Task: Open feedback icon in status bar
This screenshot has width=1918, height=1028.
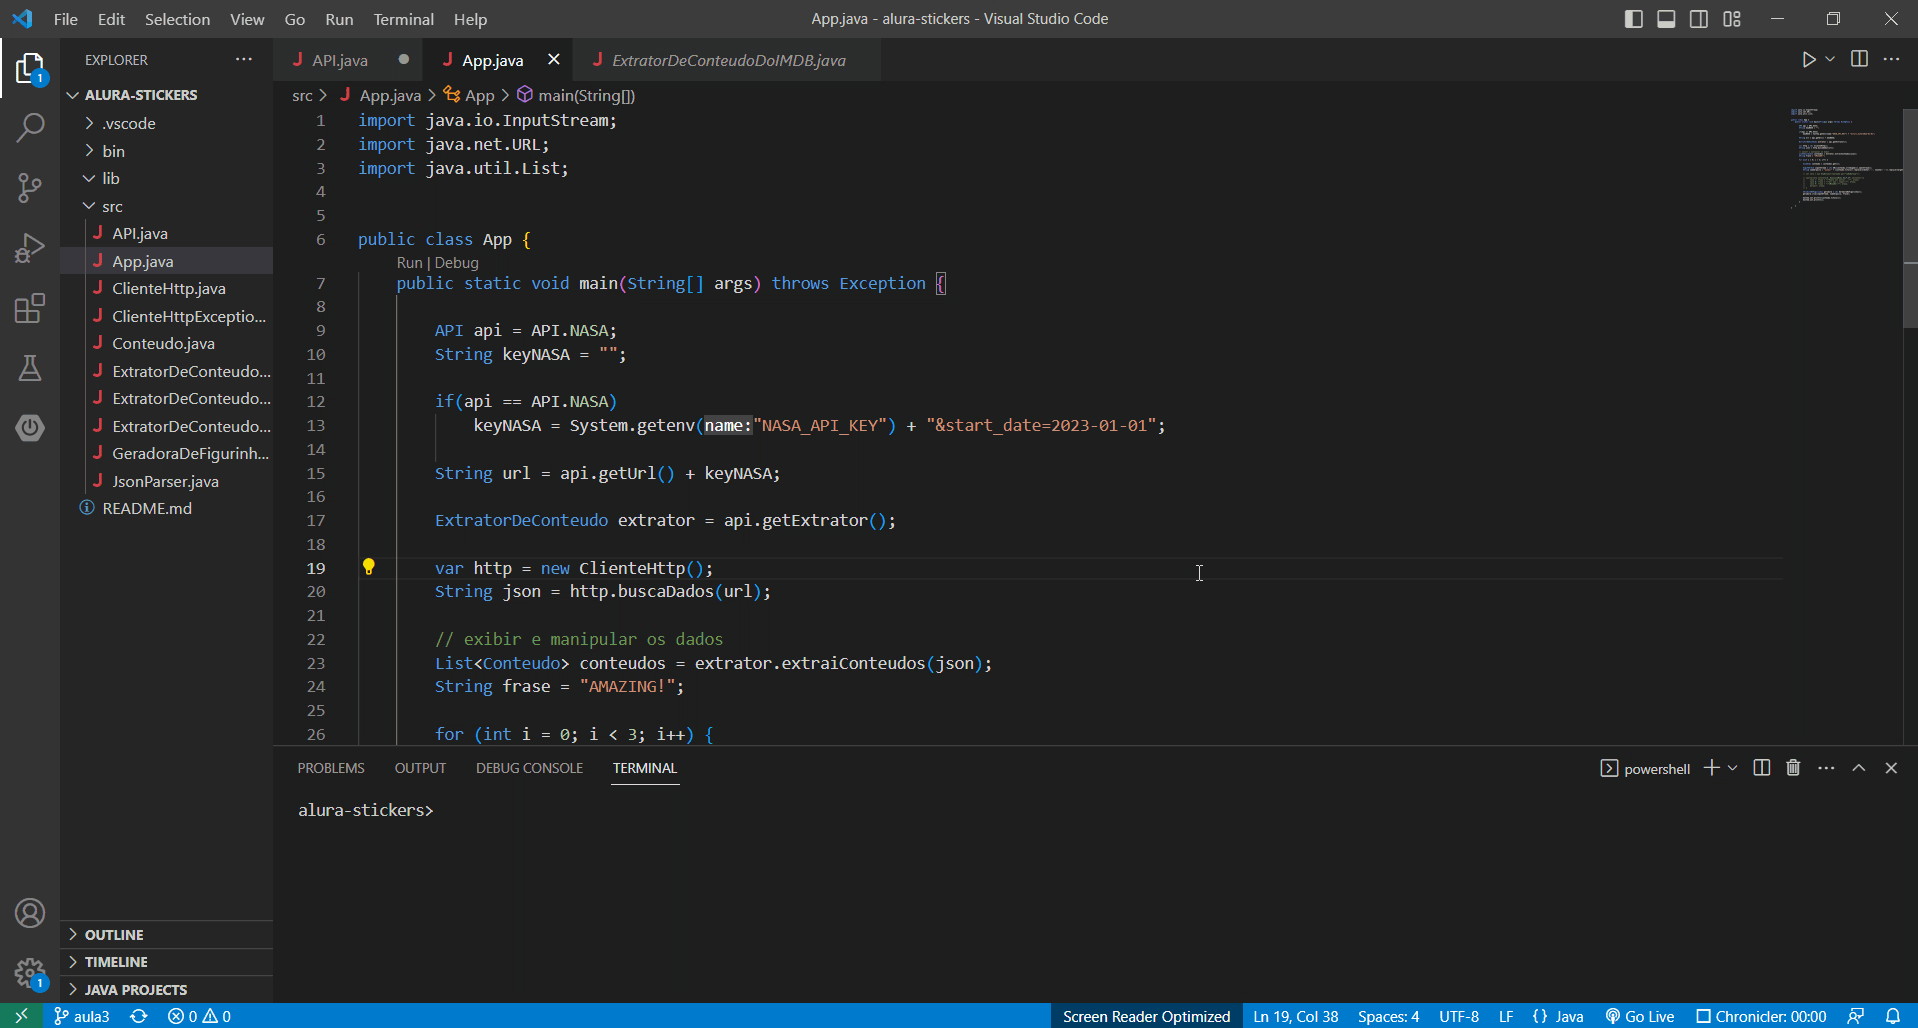Action: tap(1855, 1016)
